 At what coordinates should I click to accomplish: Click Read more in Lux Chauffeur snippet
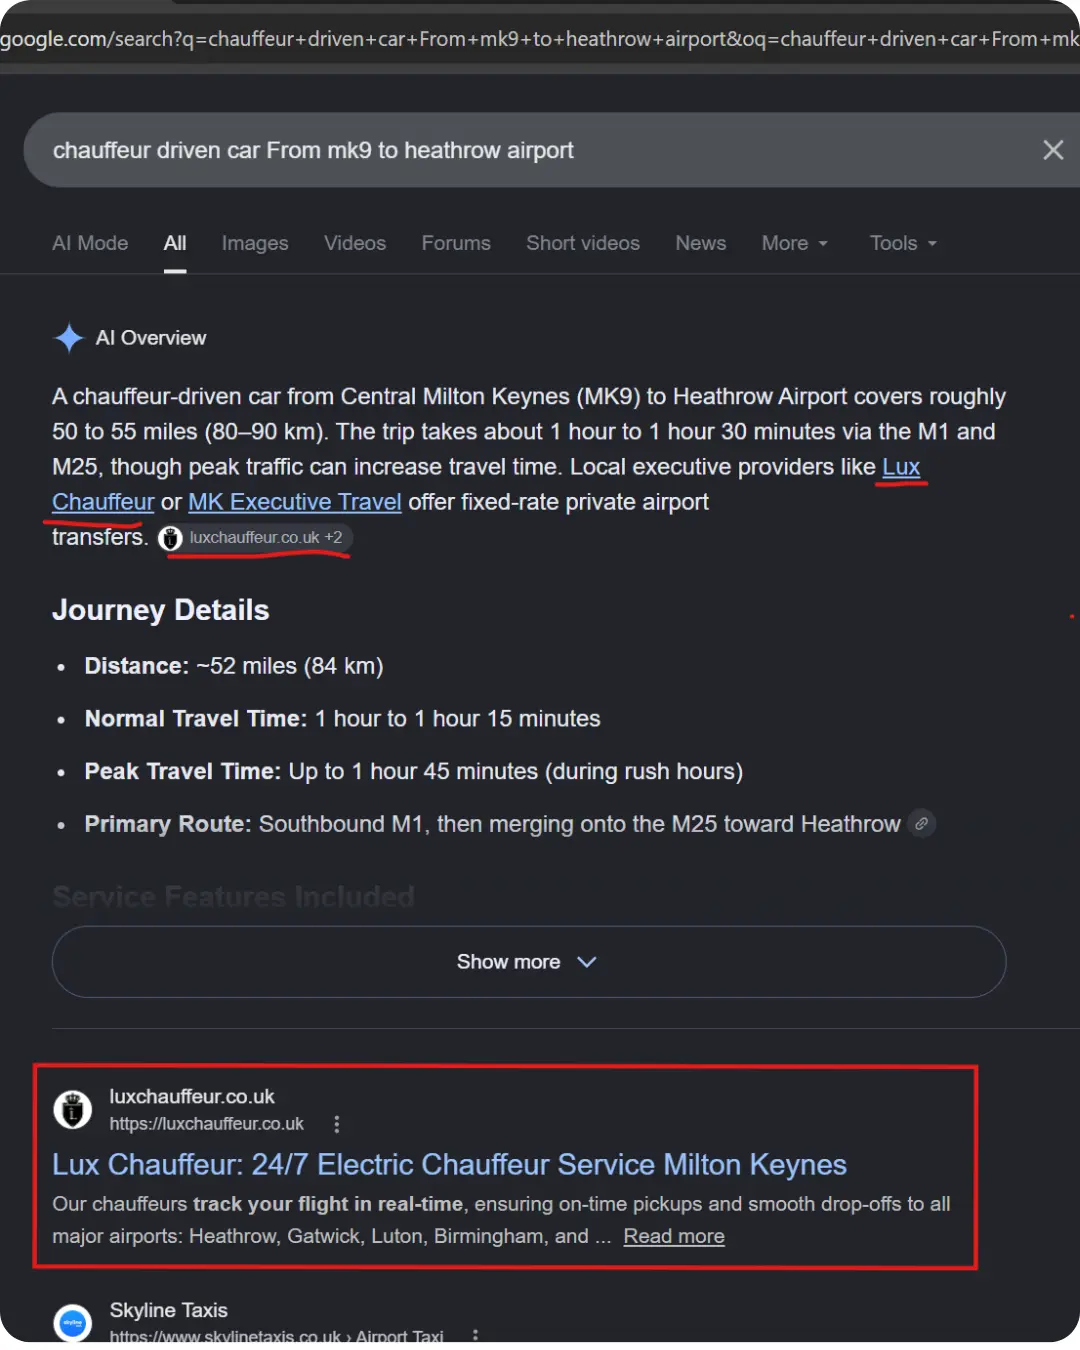(674, 1237)
